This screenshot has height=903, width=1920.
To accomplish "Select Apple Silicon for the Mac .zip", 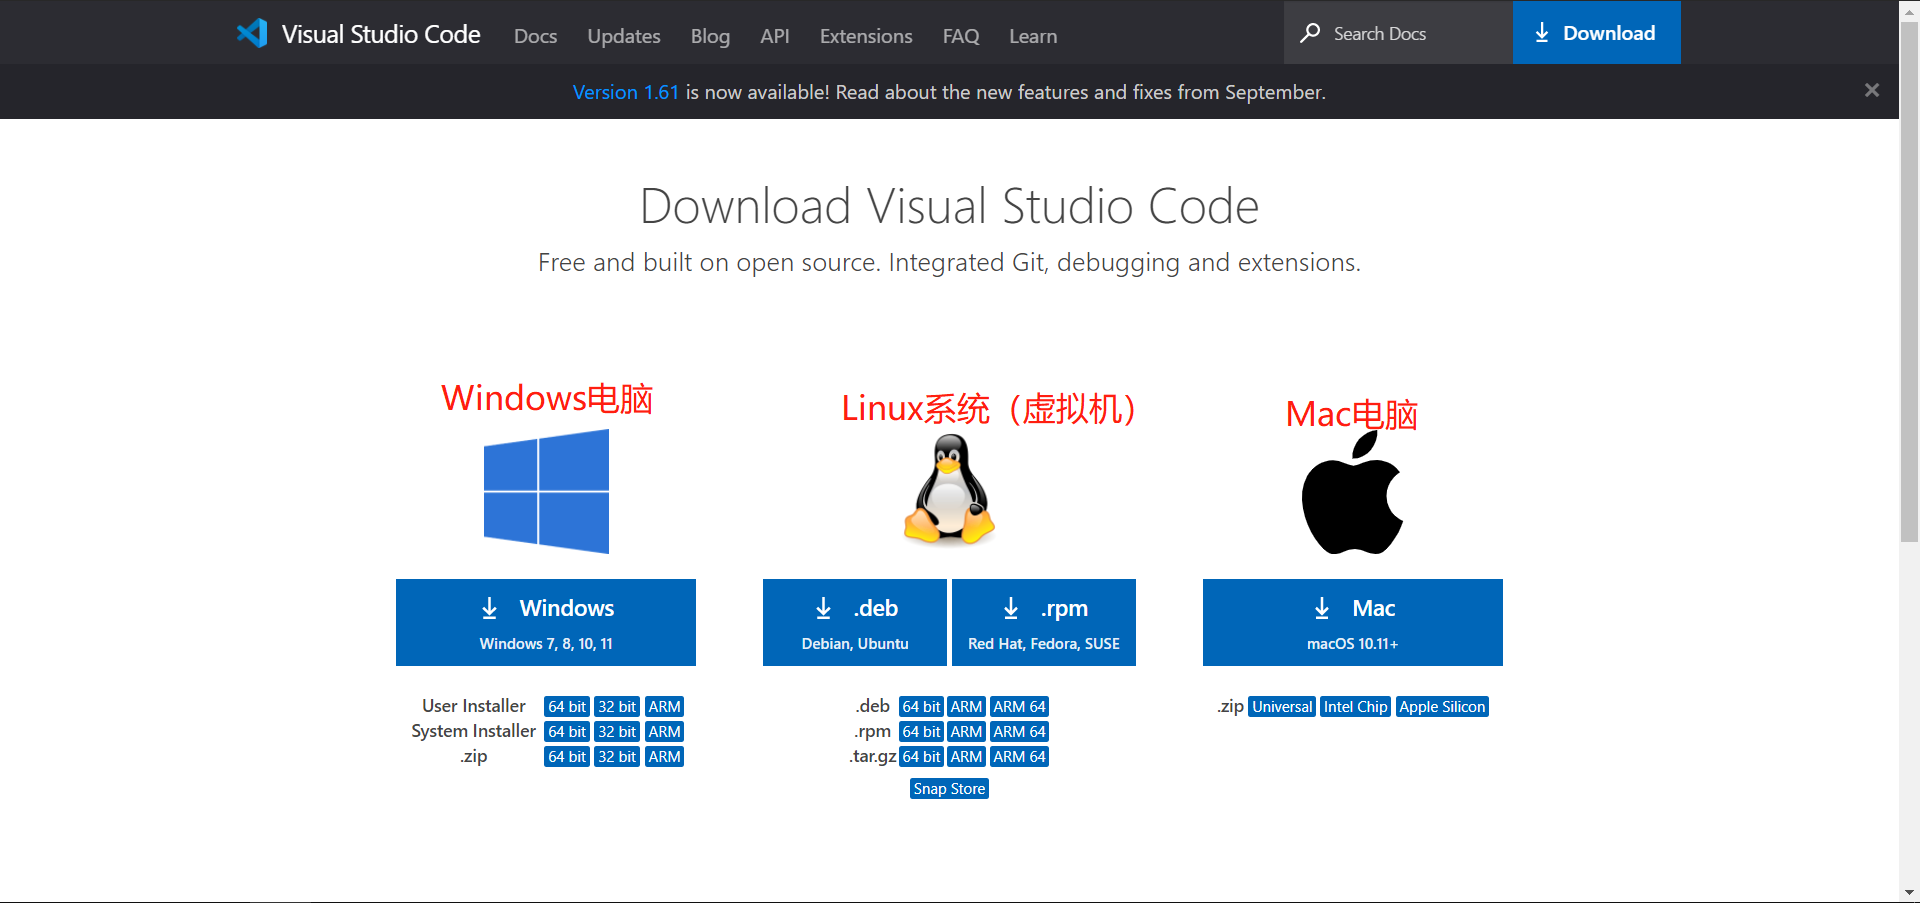I will pos(1442,706).
